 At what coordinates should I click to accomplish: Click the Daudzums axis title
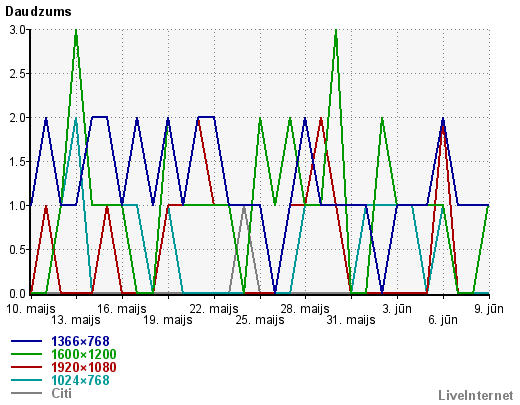[38, 12]
